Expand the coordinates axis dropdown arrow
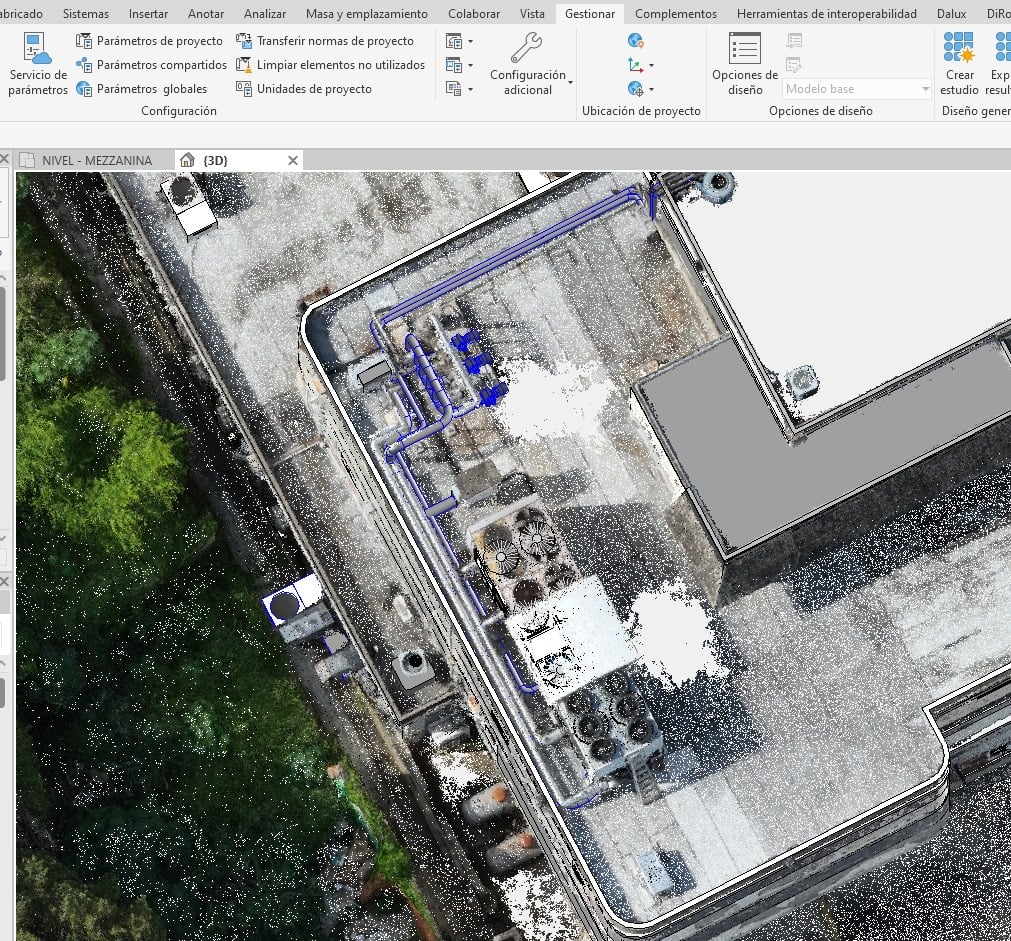Viewport: 1011px width, 941px height. [x=651, y=65]
